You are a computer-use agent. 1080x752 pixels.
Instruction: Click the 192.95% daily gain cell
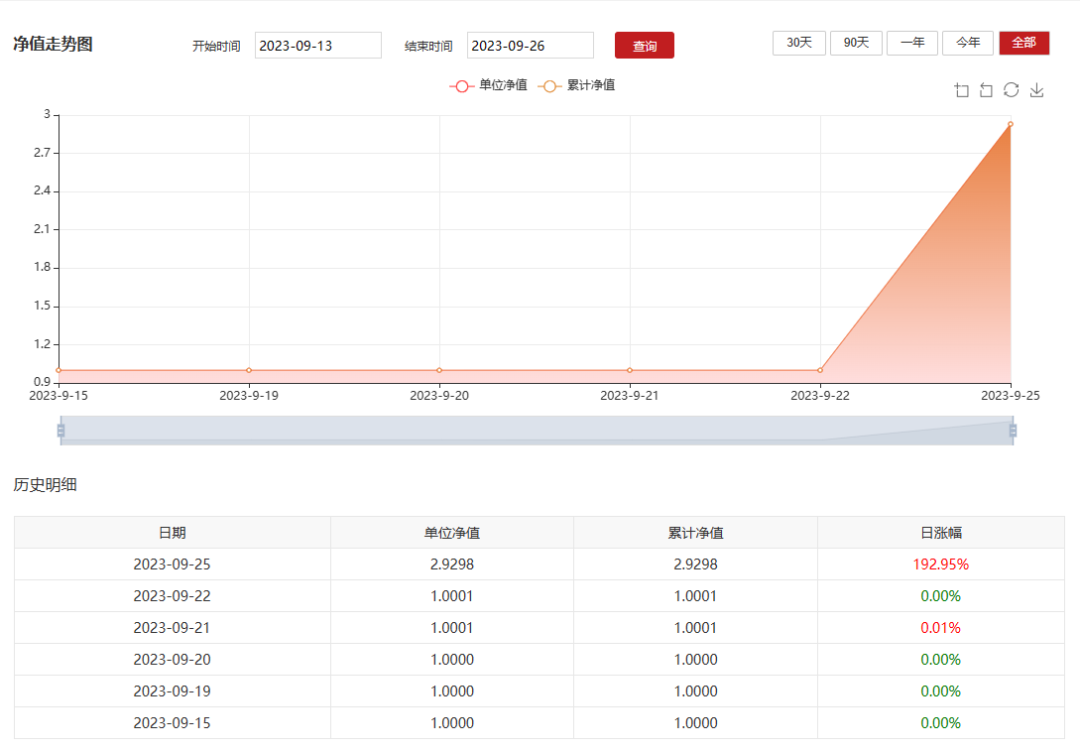pos(940,564)
